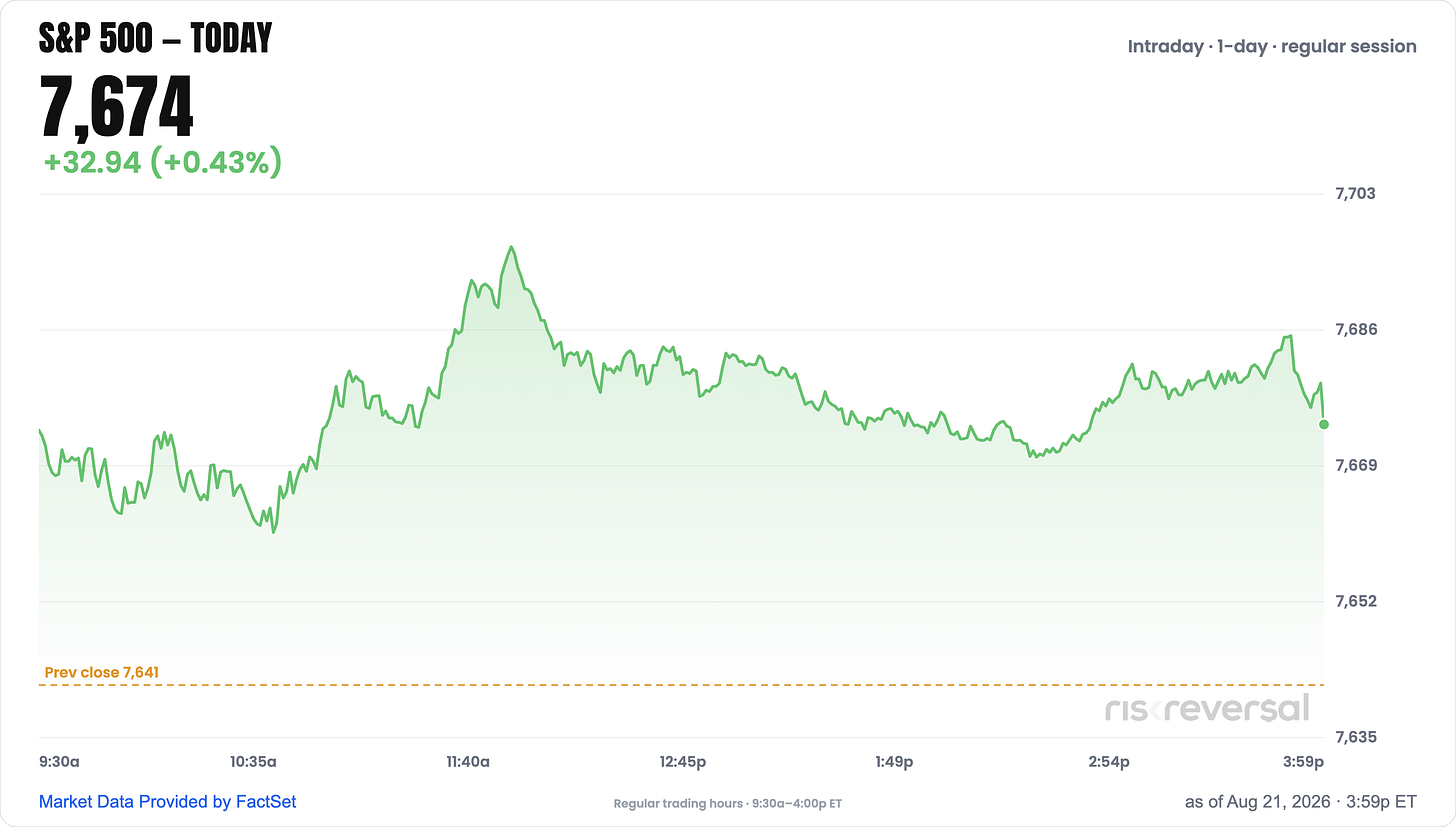Click the as of Aug 21, 2026 timestamp
Image resolution: width=1456 pixels, height=827 pixels.
(x=1301, y=802)
